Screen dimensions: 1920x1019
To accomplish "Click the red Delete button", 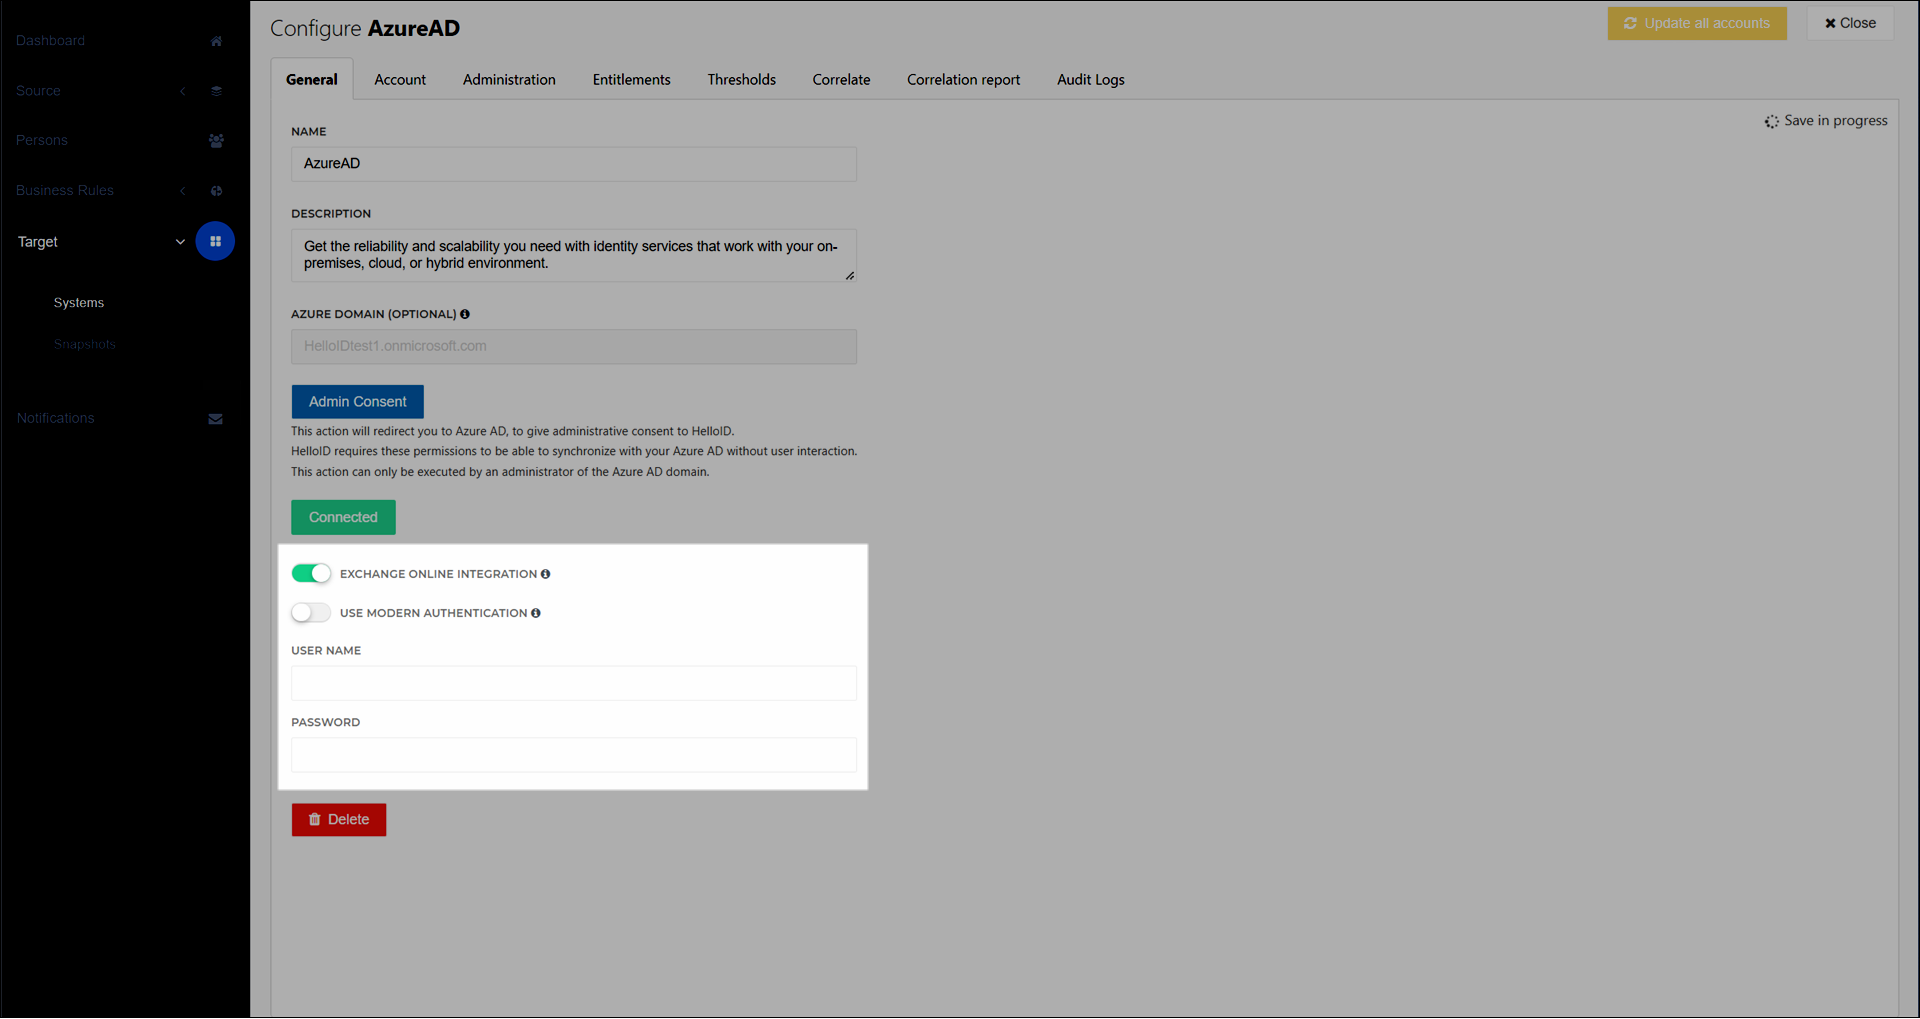I will 339,820.
